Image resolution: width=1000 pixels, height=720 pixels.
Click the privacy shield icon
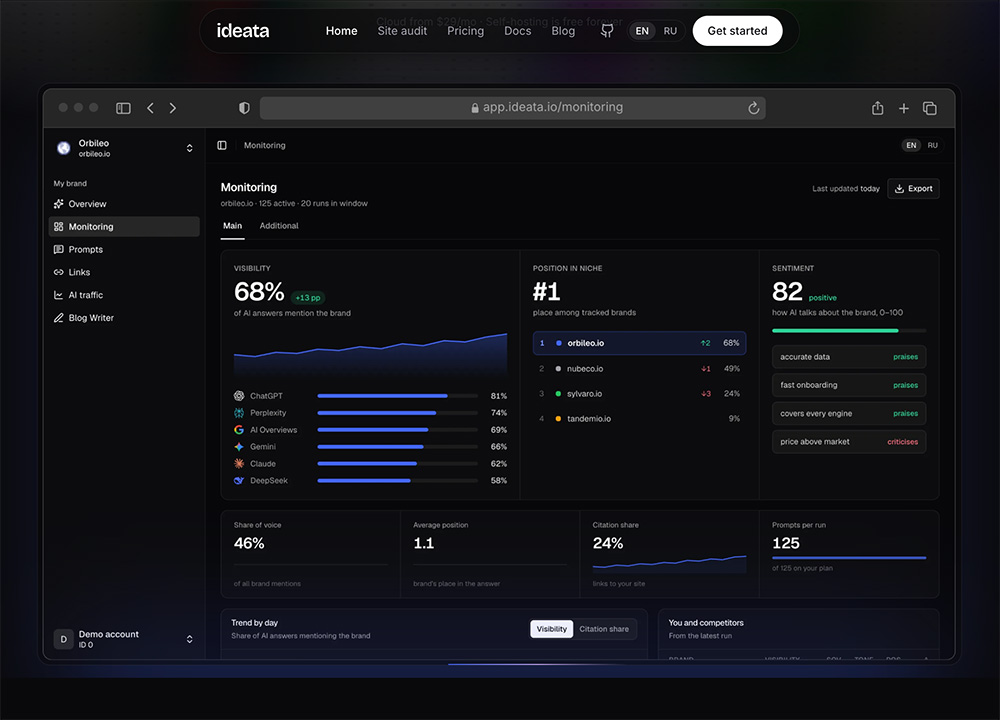(244, 108)
